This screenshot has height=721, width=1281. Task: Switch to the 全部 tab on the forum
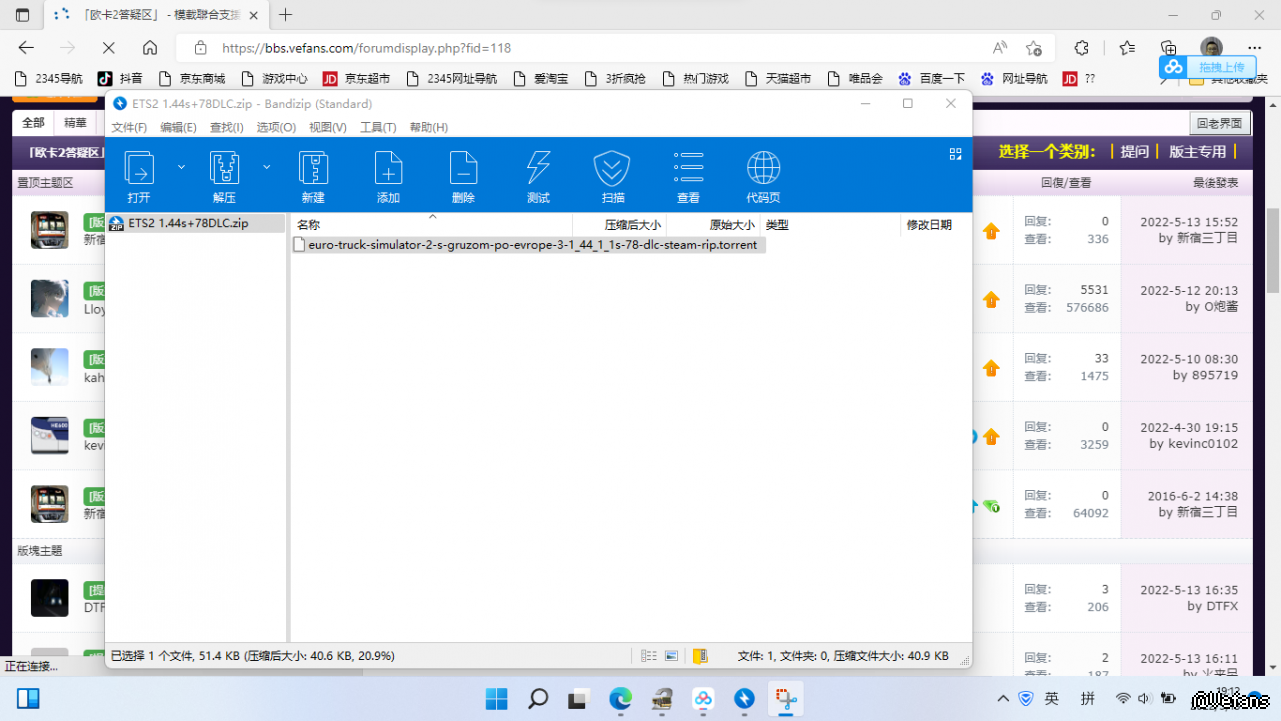point(33,122)
